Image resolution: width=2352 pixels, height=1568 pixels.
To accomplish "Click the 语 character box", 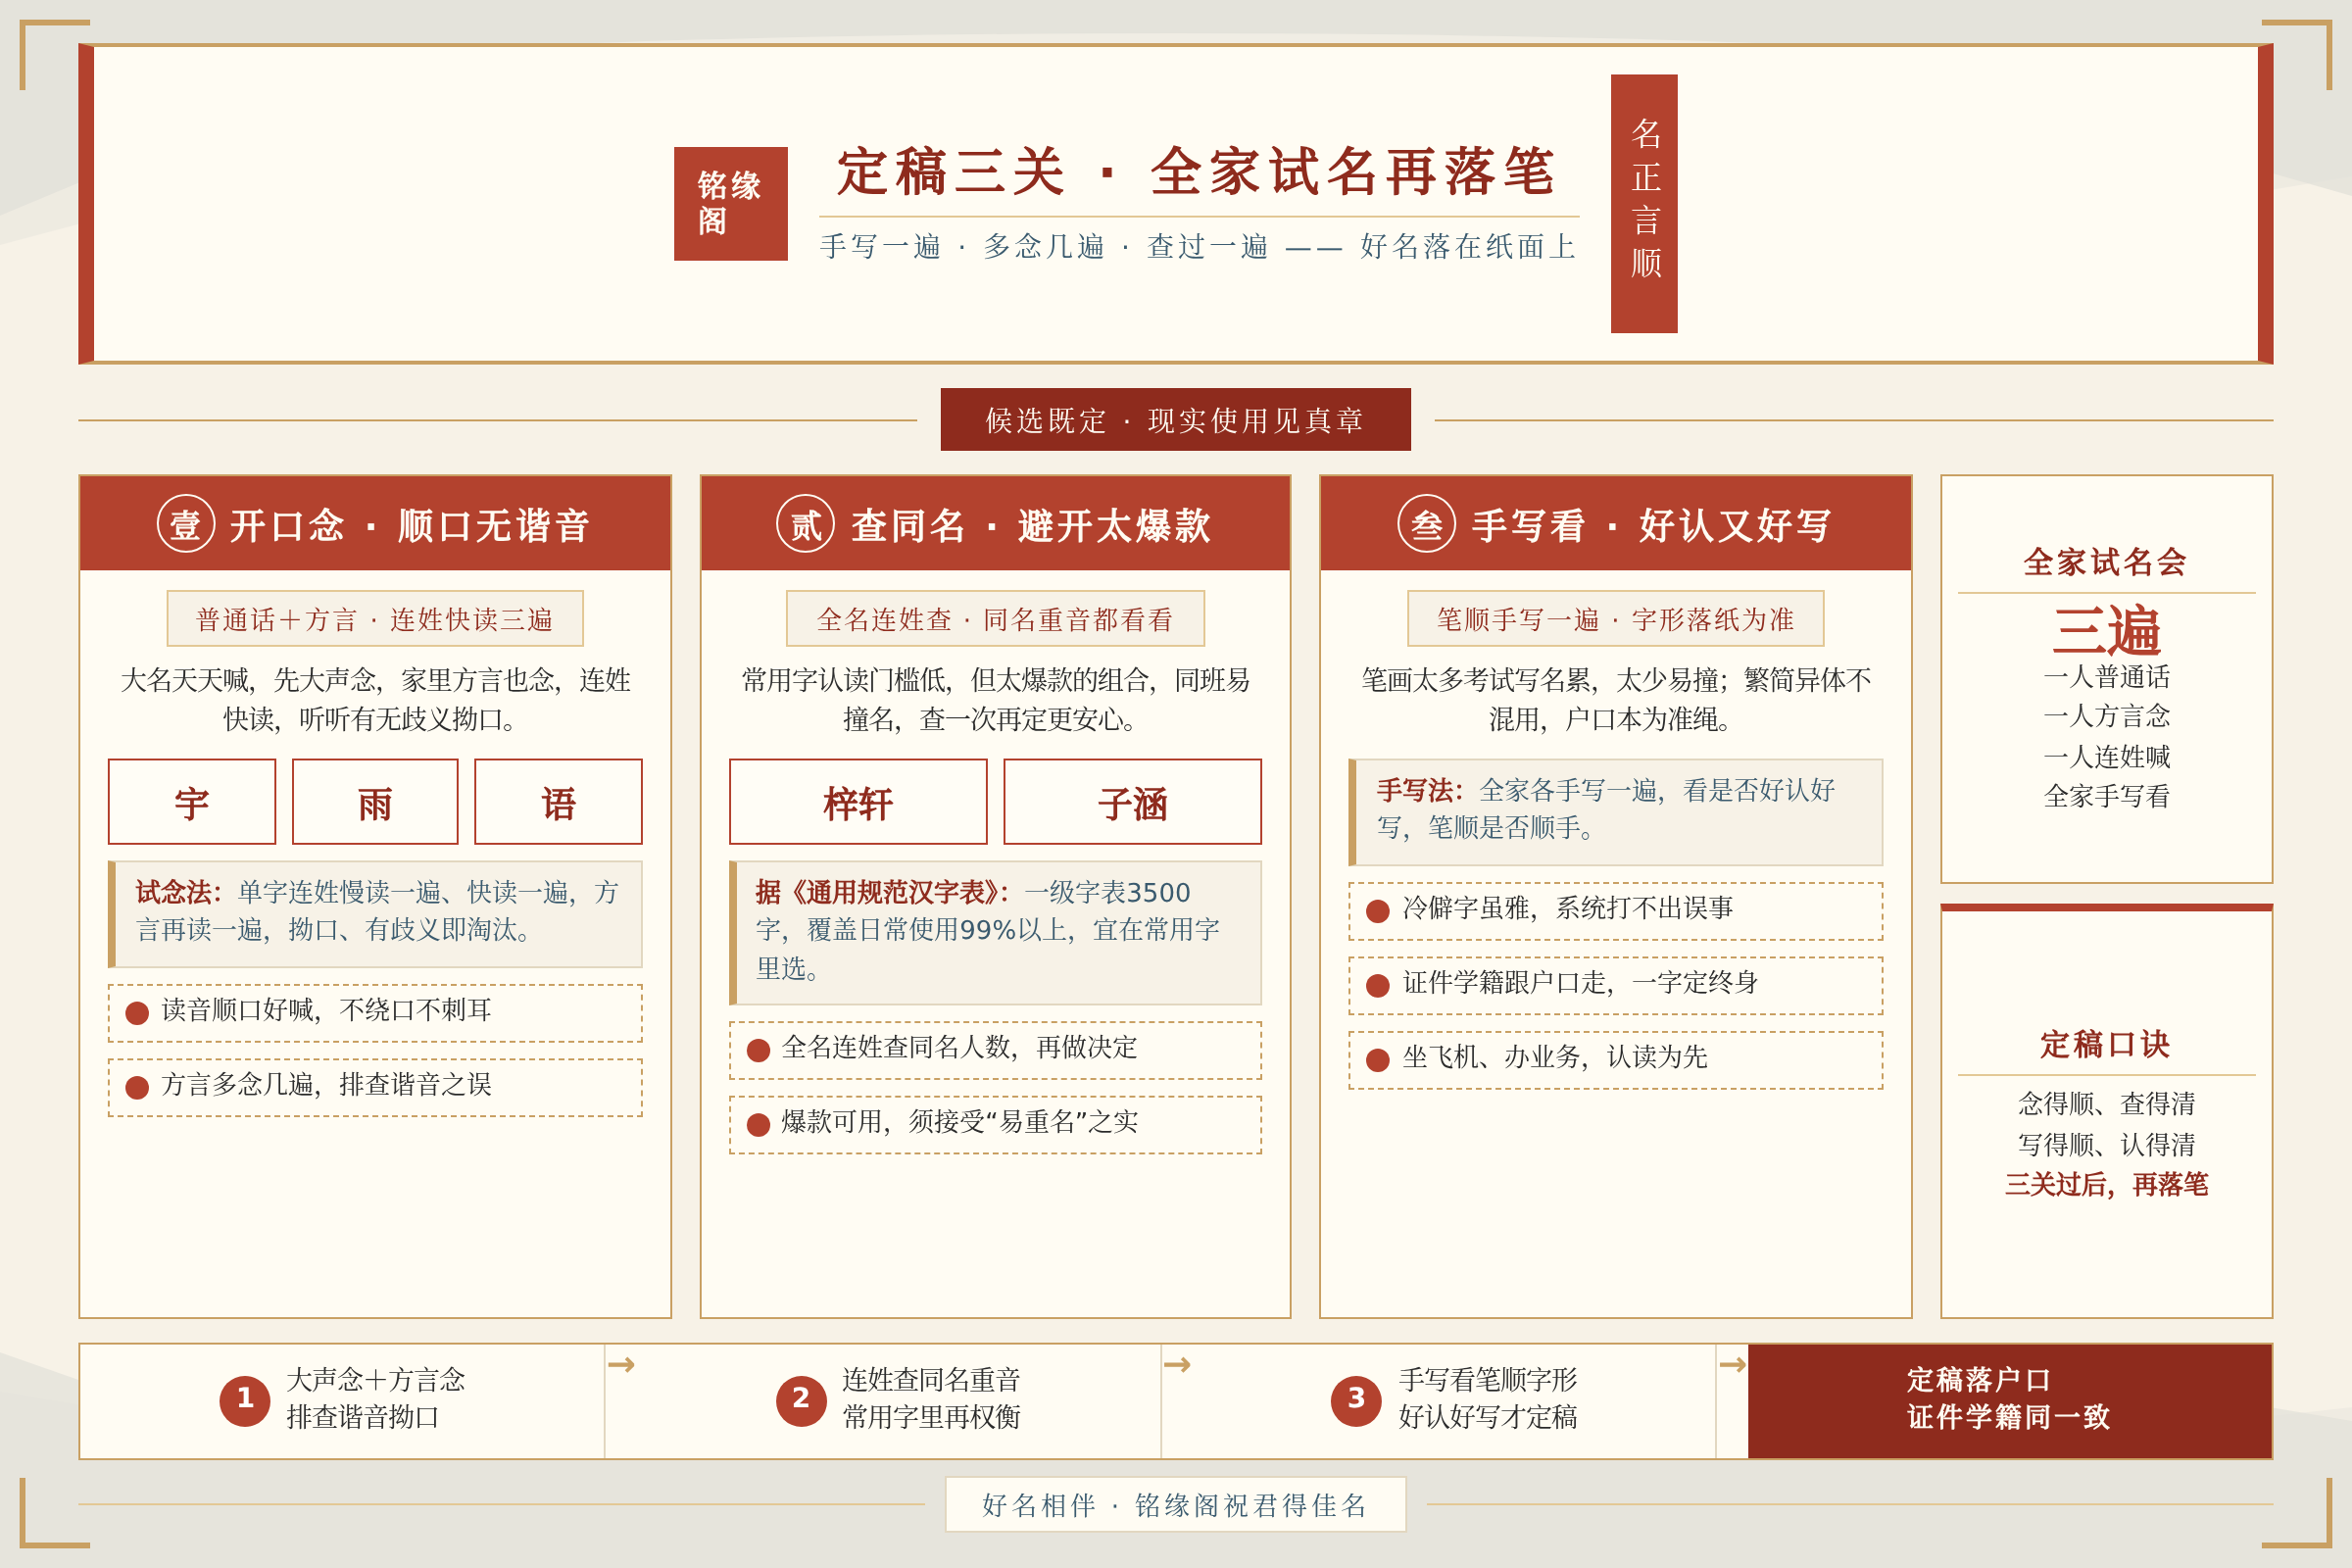I will click(x=558, y=802).
